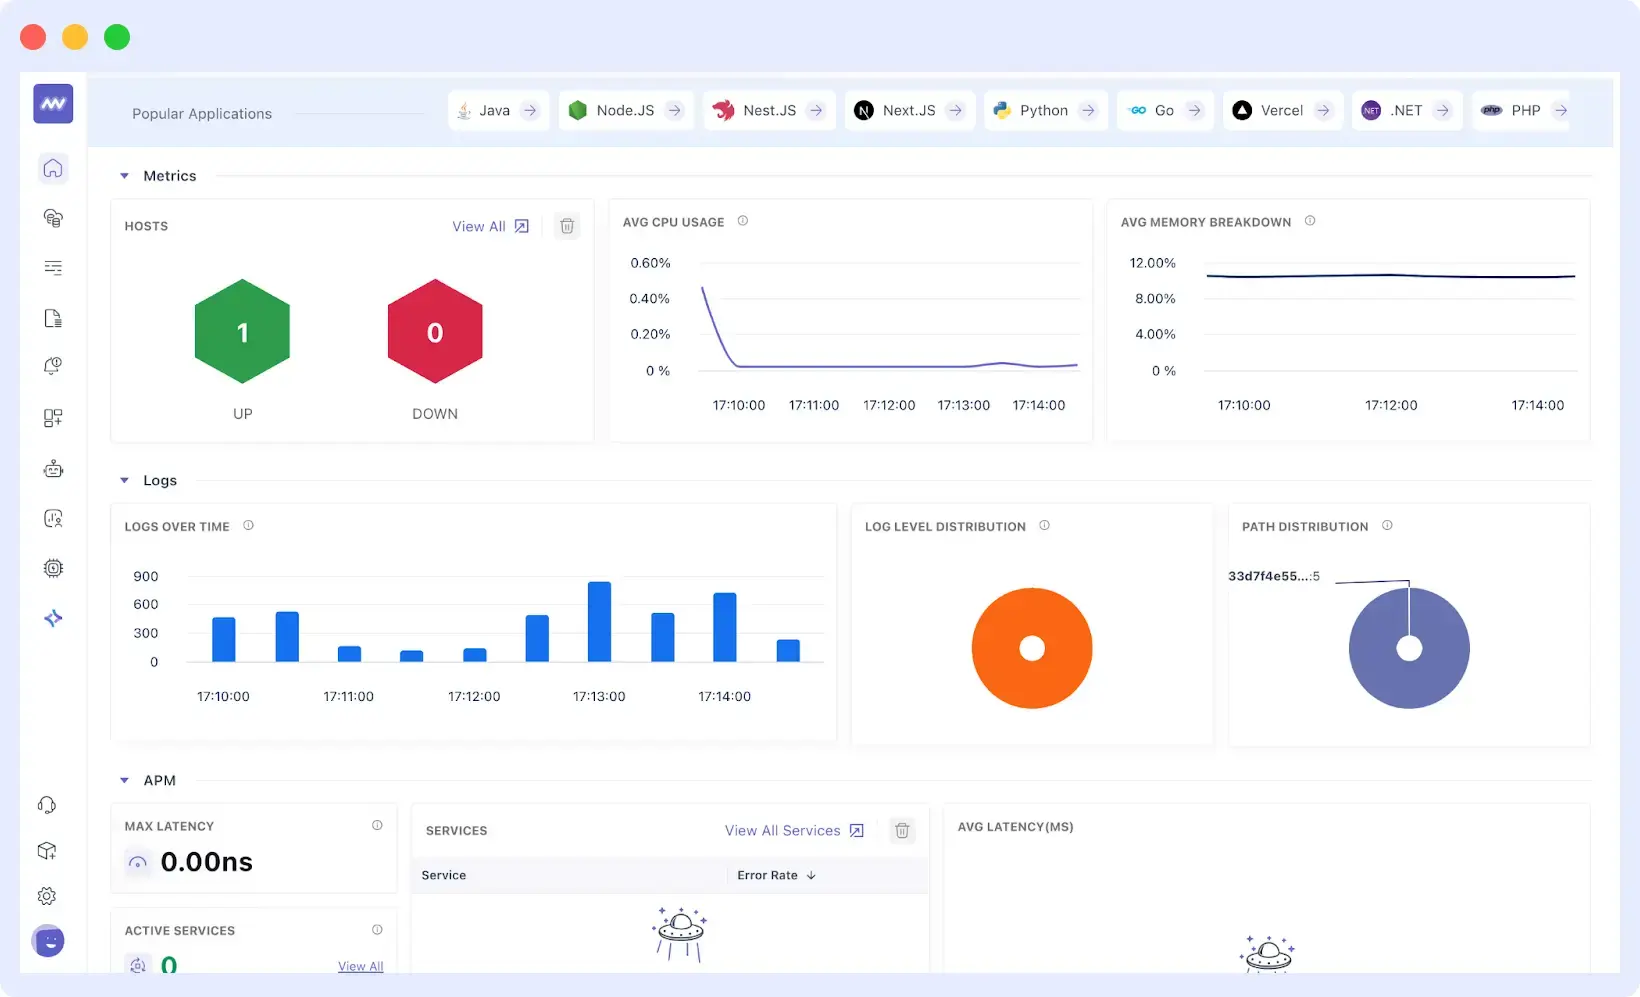Open the Home dashboard icon

tap(52, 168)
